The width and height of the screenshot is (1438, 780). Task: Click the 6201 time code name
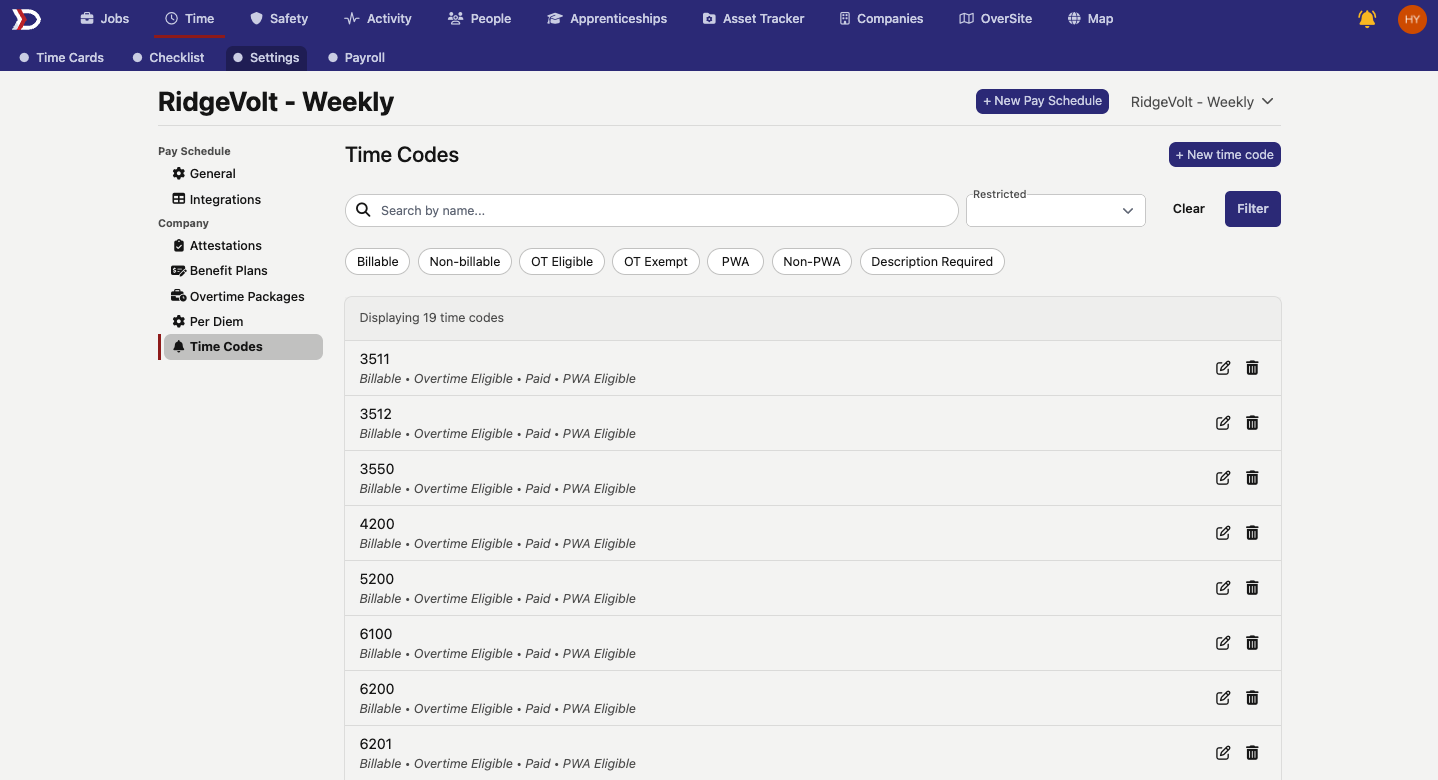376,744
